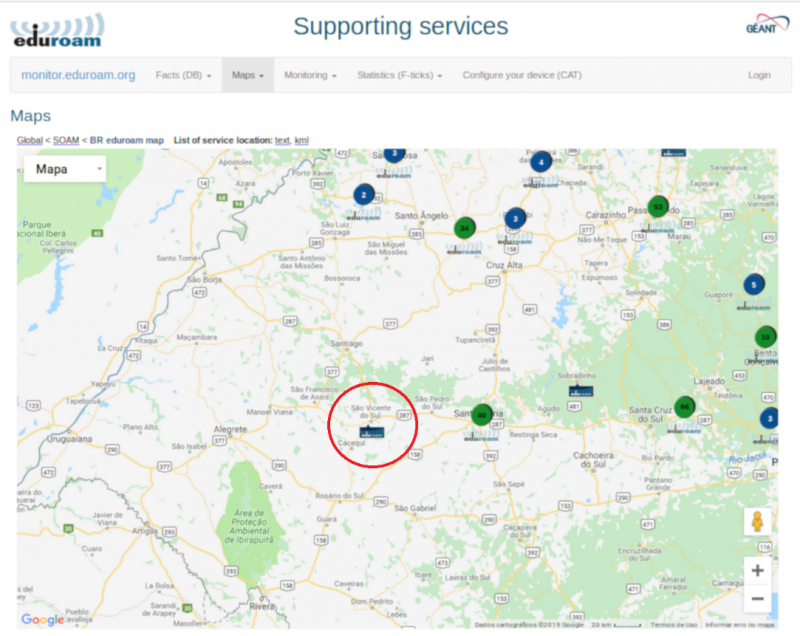The image size is (800, 636).
Task: Go to the SOAM breadcrumb link
Action: pyautogui.click(x=65, y=140)
